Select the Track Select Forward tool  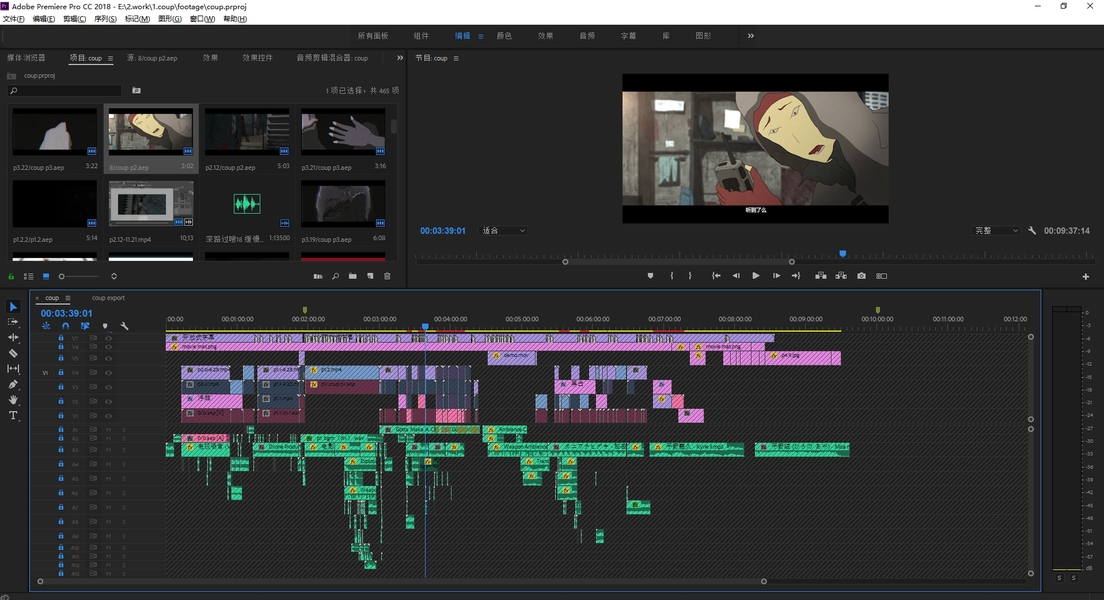[13, 322]
